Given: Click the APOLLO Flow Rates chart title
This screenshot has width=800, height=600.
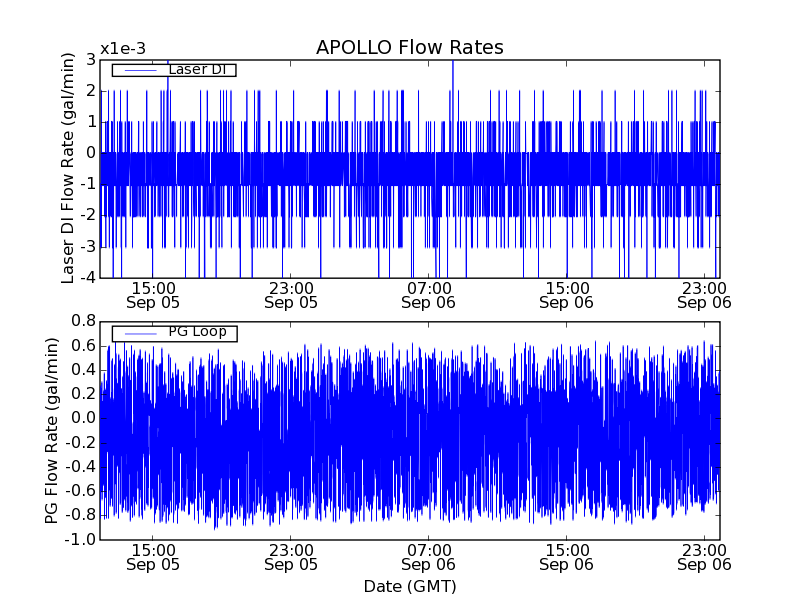Looking at the screenshot, I should coord(409,48).
